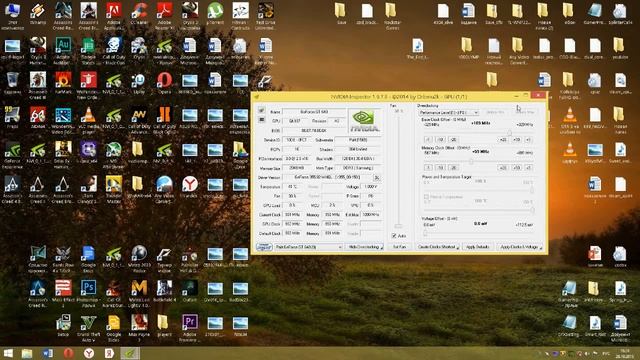Click the Hide Overclocking button
Screen dimensions: 640x360
(x=364, y=247)
